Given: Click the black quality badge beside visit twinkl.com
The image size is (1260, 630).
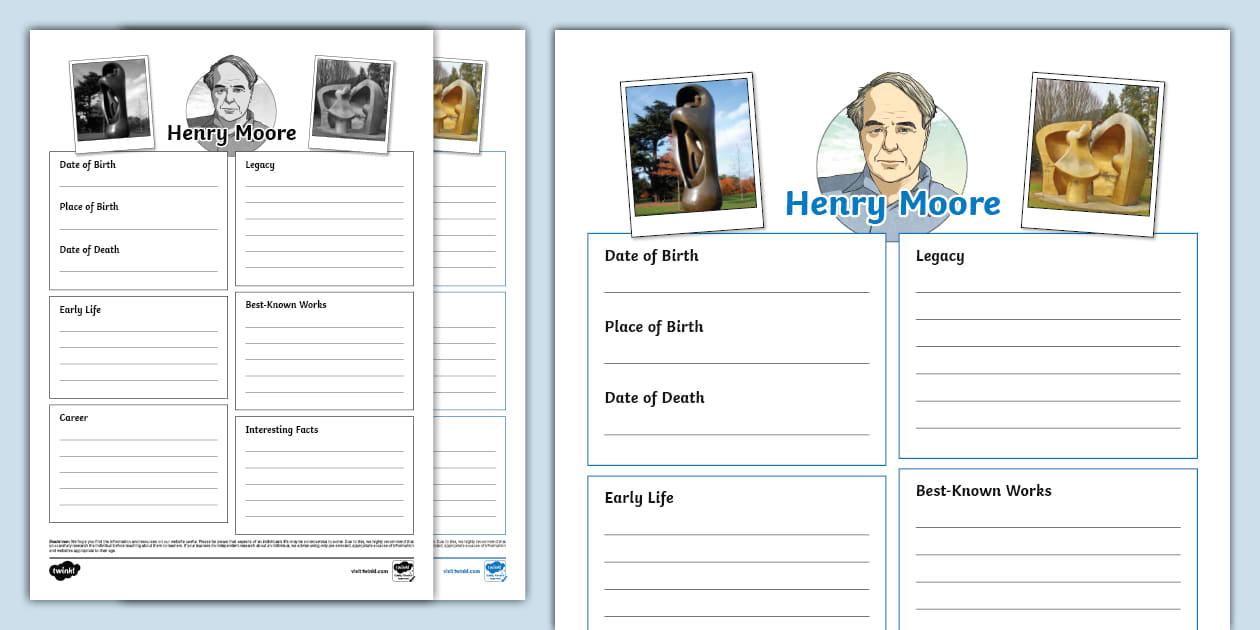Looking at the screenshot, I should [402, 570].
